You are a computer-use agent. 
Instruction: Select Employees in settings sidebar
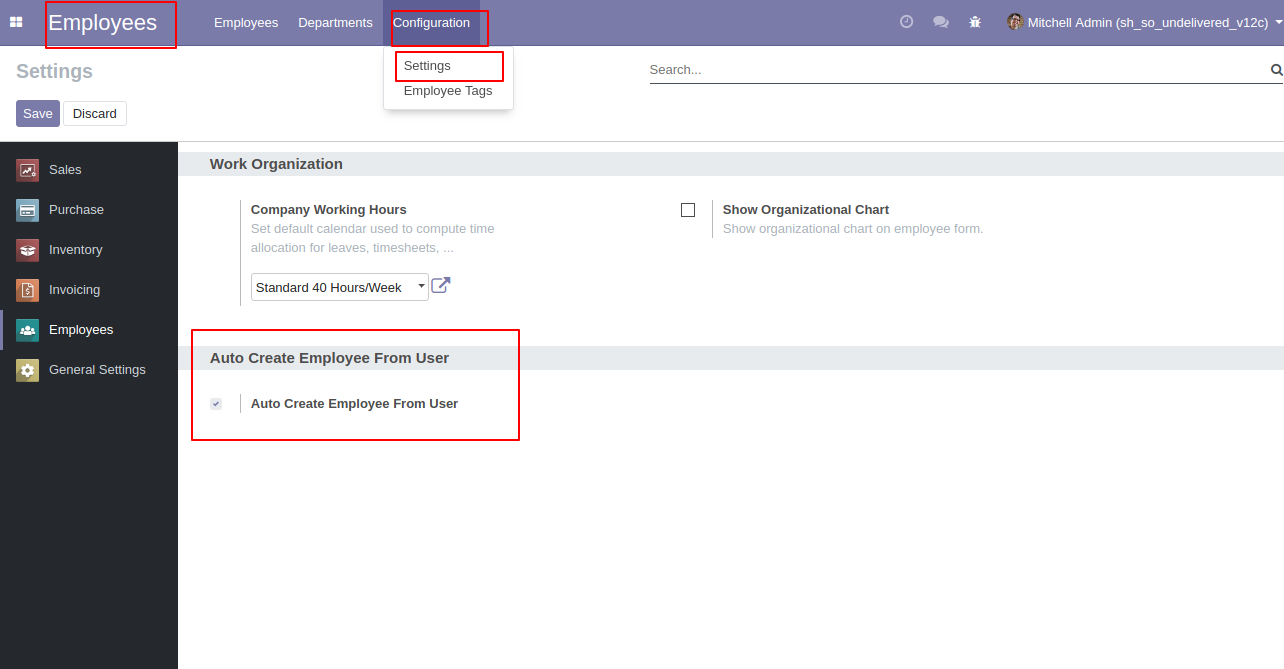point(89,330)
